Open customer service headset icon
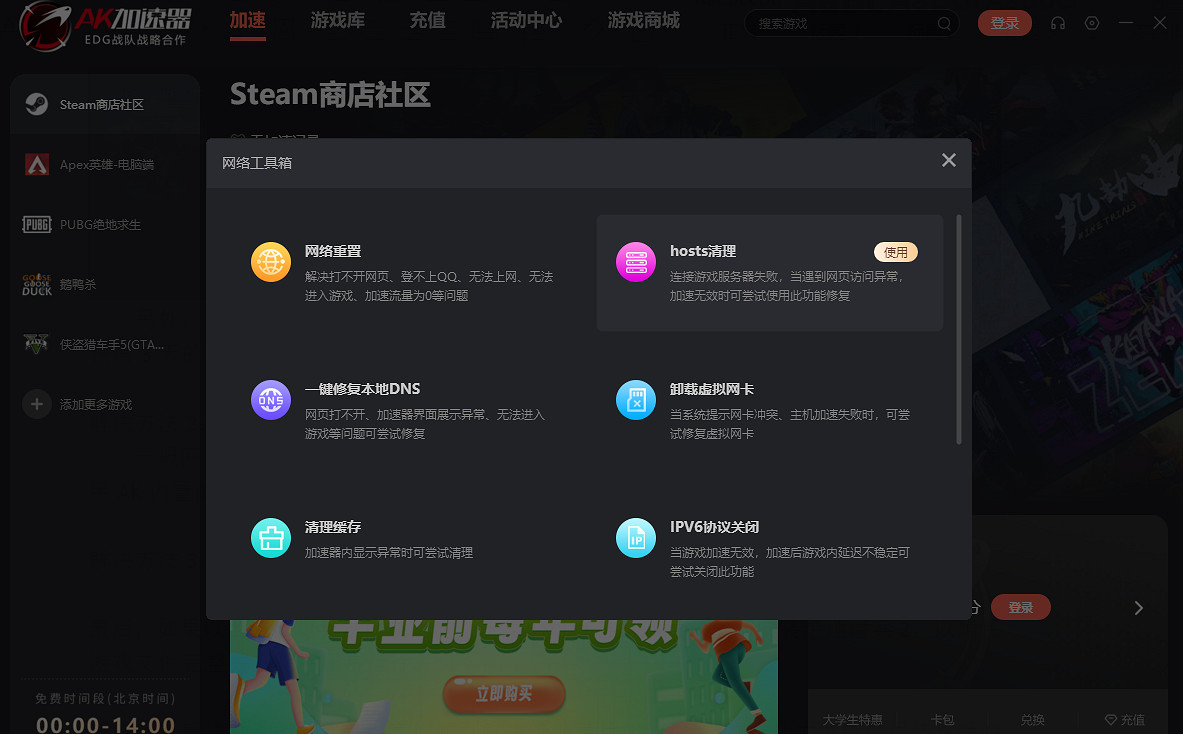Viewport: 1183px width, 734px height. pyautogui.click(x=1058, y=23)
